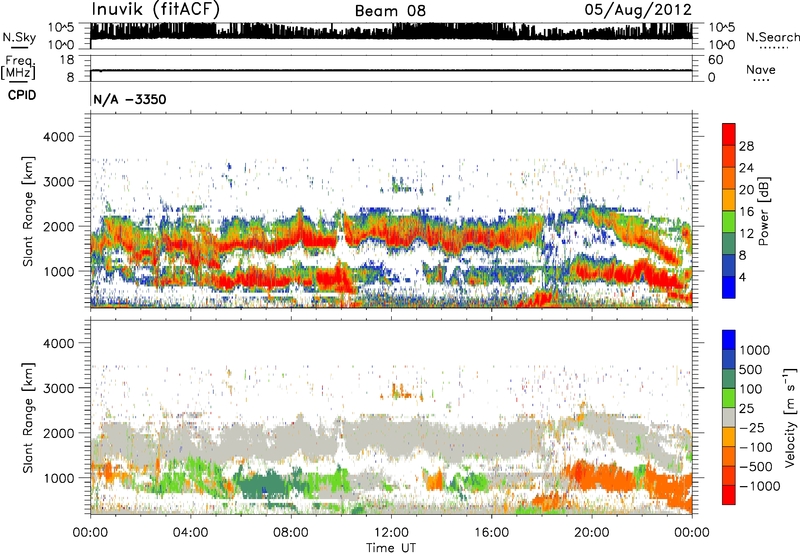Click the 'N/A -3350' CPID value

click(x=130, y=99)
